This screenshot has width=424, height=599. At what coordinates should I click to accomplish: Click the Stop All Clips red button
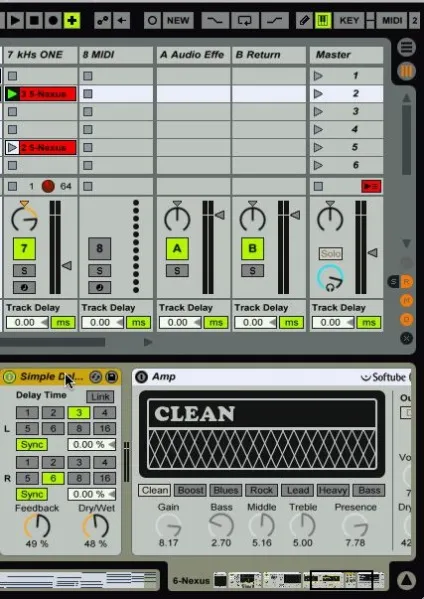(371, 186)
